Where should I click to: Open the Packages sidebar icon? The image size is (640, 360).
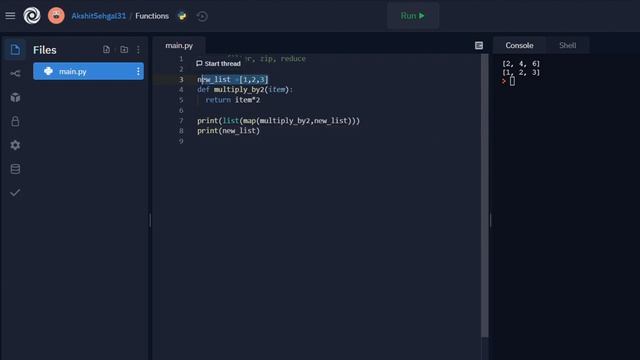(x=15, y=98)
